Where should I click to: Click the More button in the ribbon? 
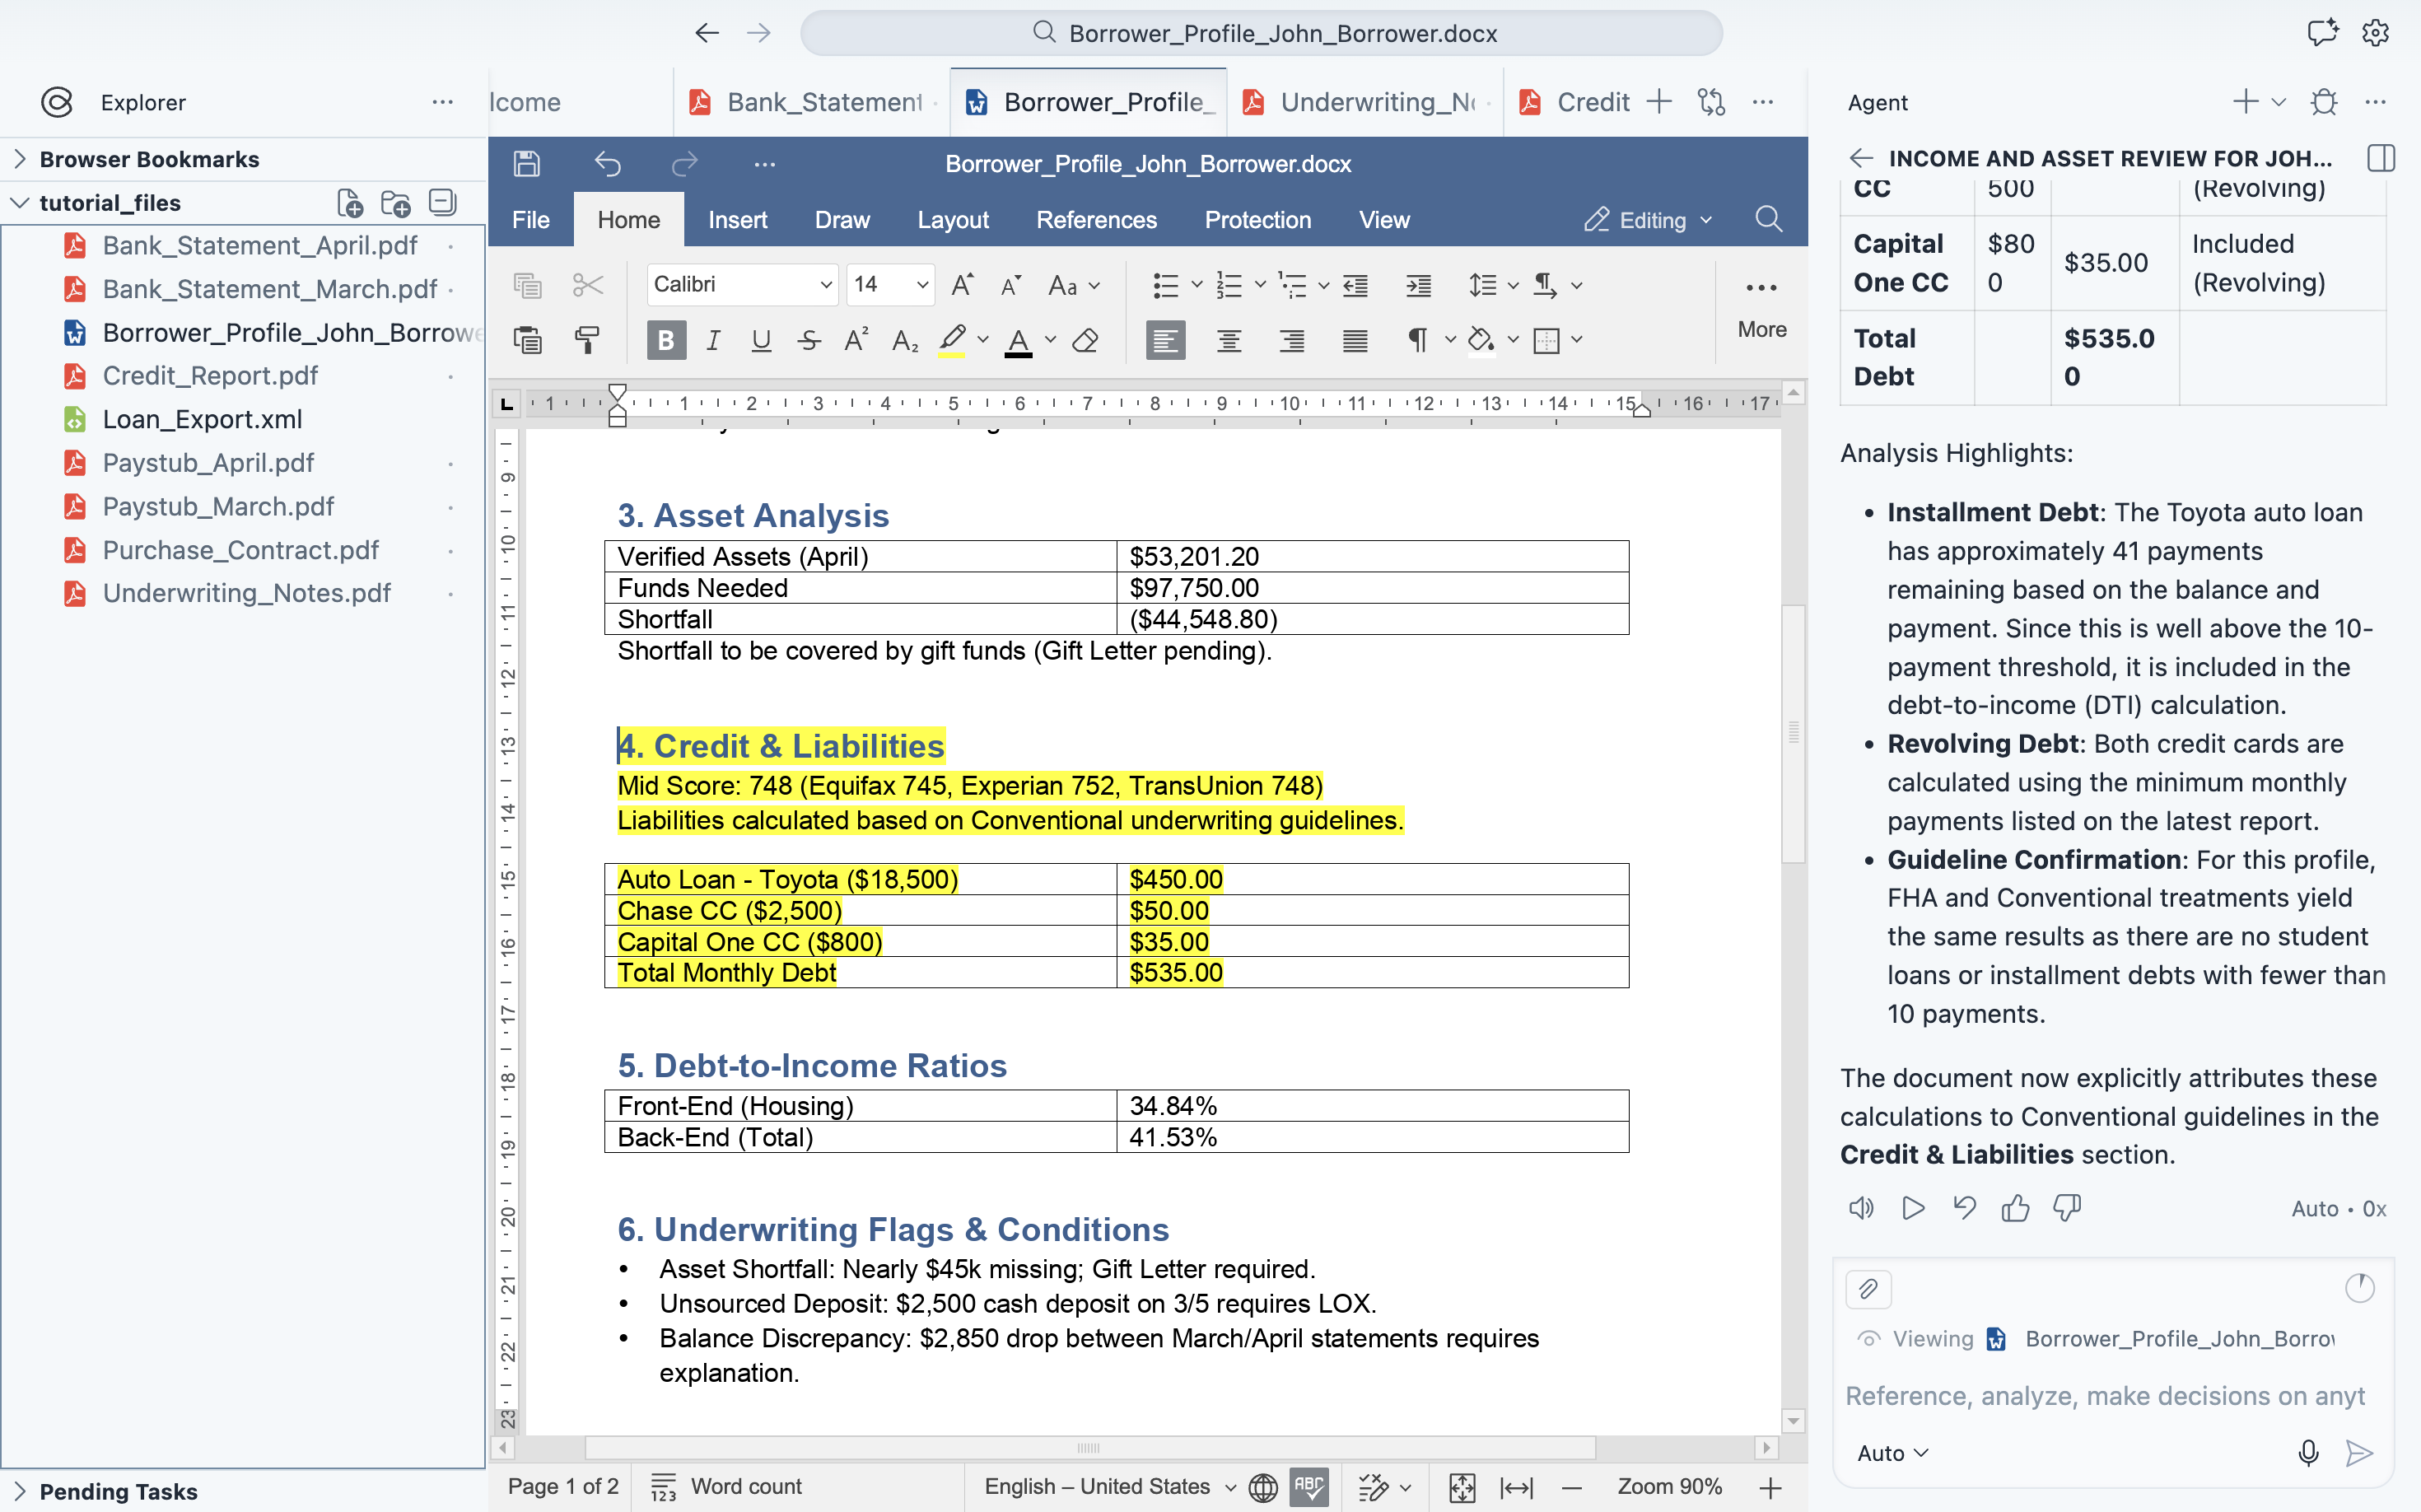[x=1762, y=310]
